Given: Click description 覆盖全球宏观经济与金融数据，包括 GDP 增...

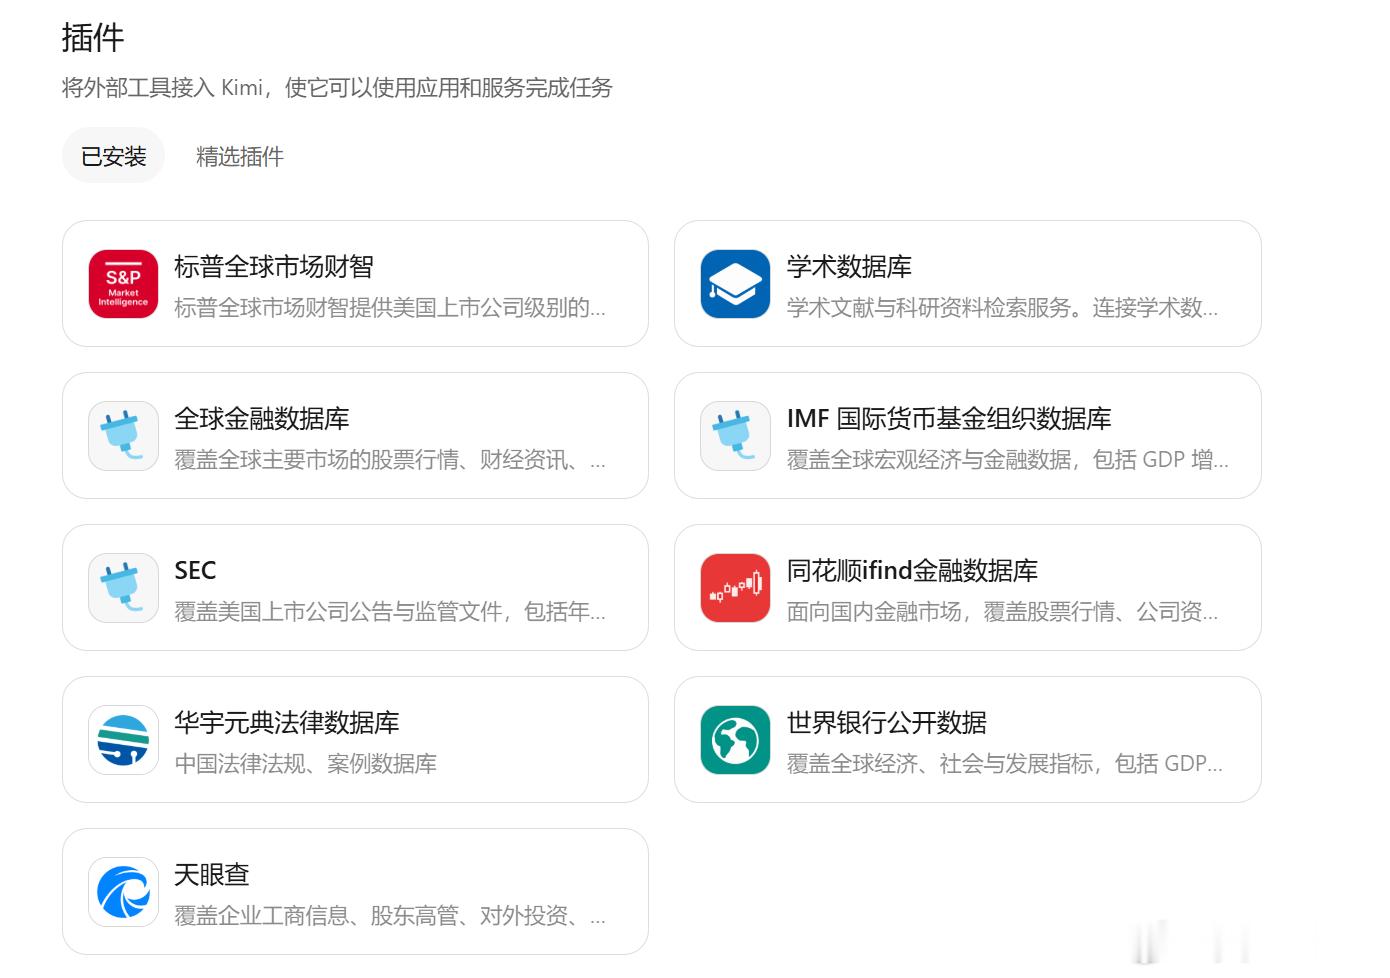Looking at the screenshot, I should coord(1008,460).
